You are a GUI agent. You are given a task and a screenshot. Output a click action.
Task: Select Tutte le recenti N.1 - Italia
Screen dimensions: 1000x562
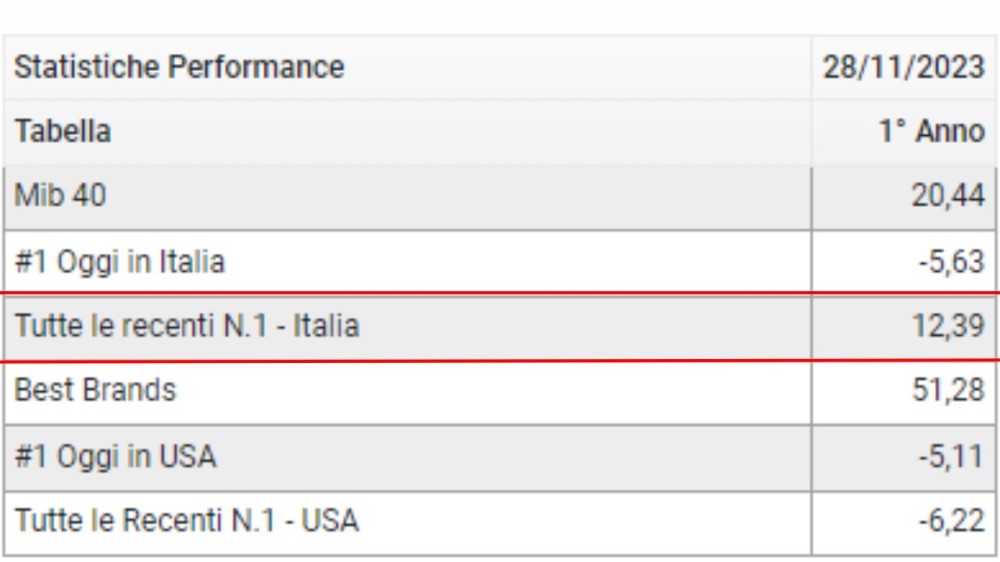tap(187, 326)
